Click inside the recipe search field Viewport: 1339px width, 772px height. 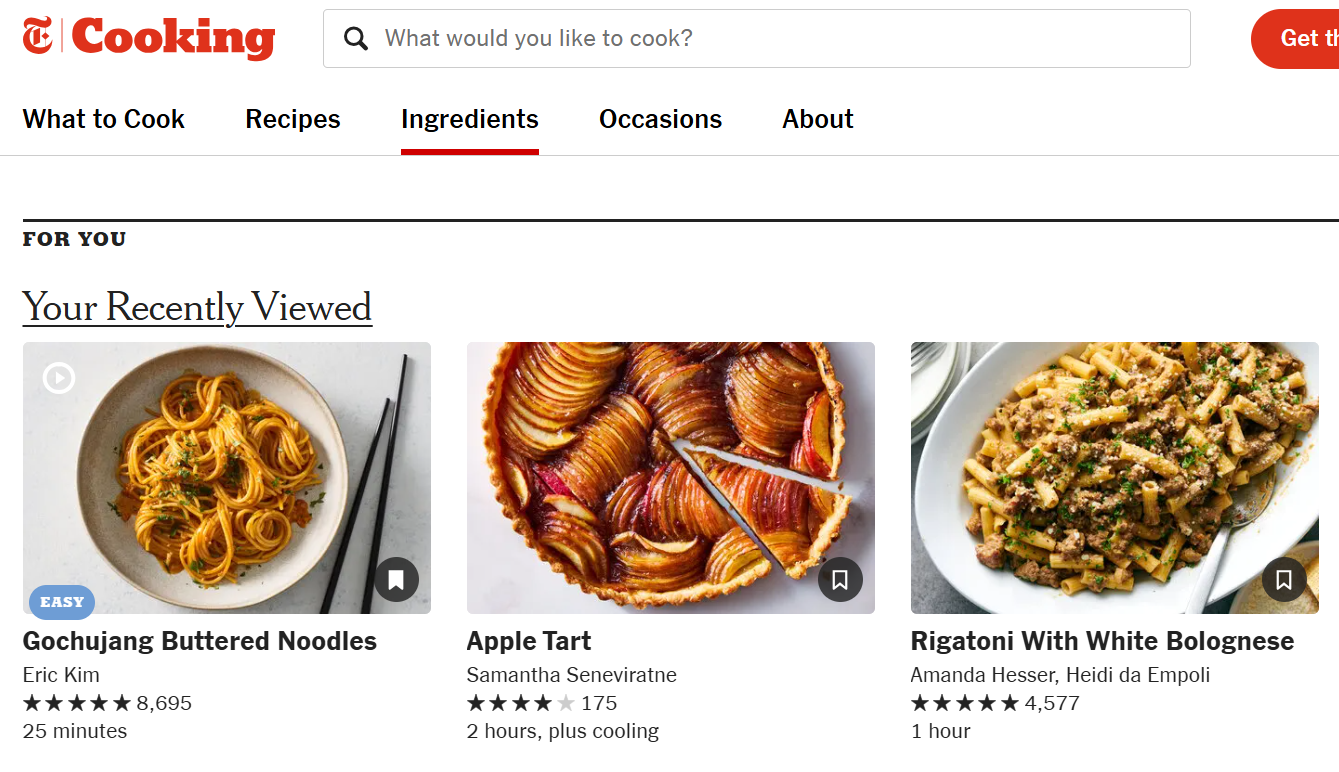coord(700,38)
